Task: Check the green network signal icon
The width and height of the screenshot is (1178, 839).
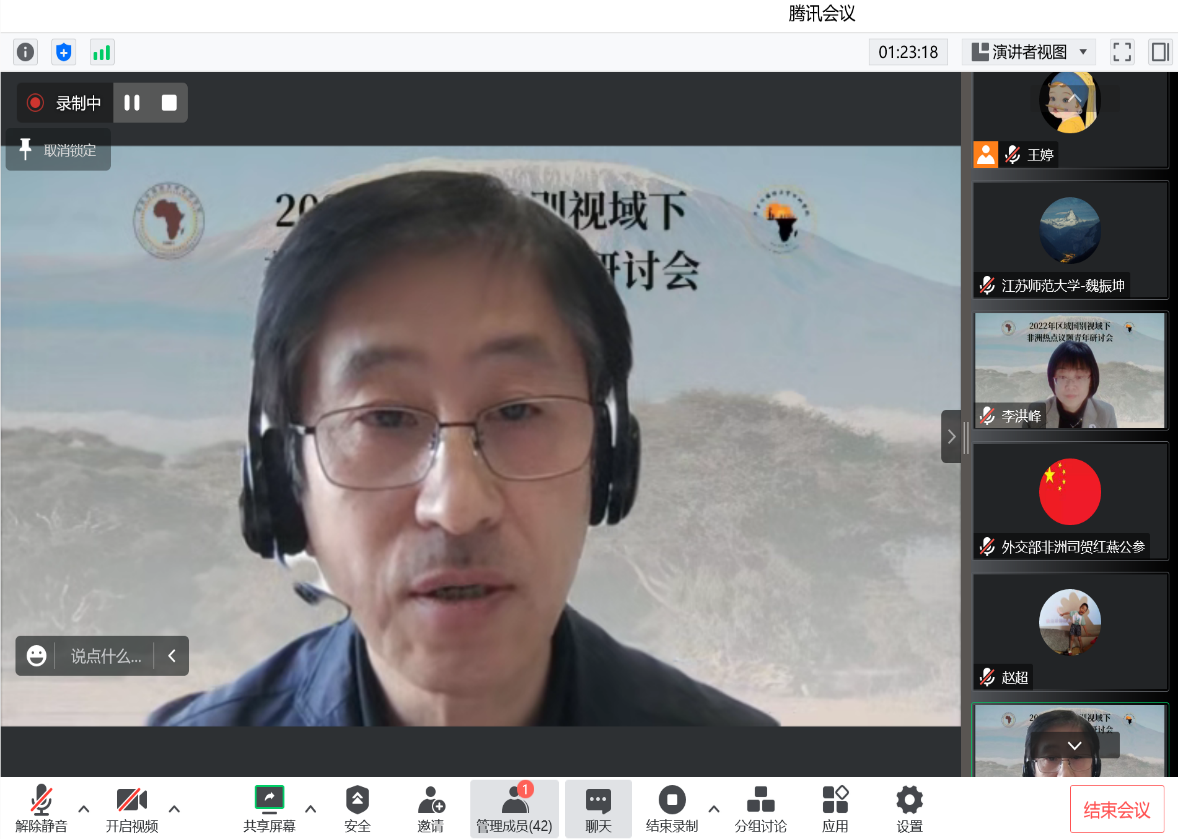Action: 102,52
